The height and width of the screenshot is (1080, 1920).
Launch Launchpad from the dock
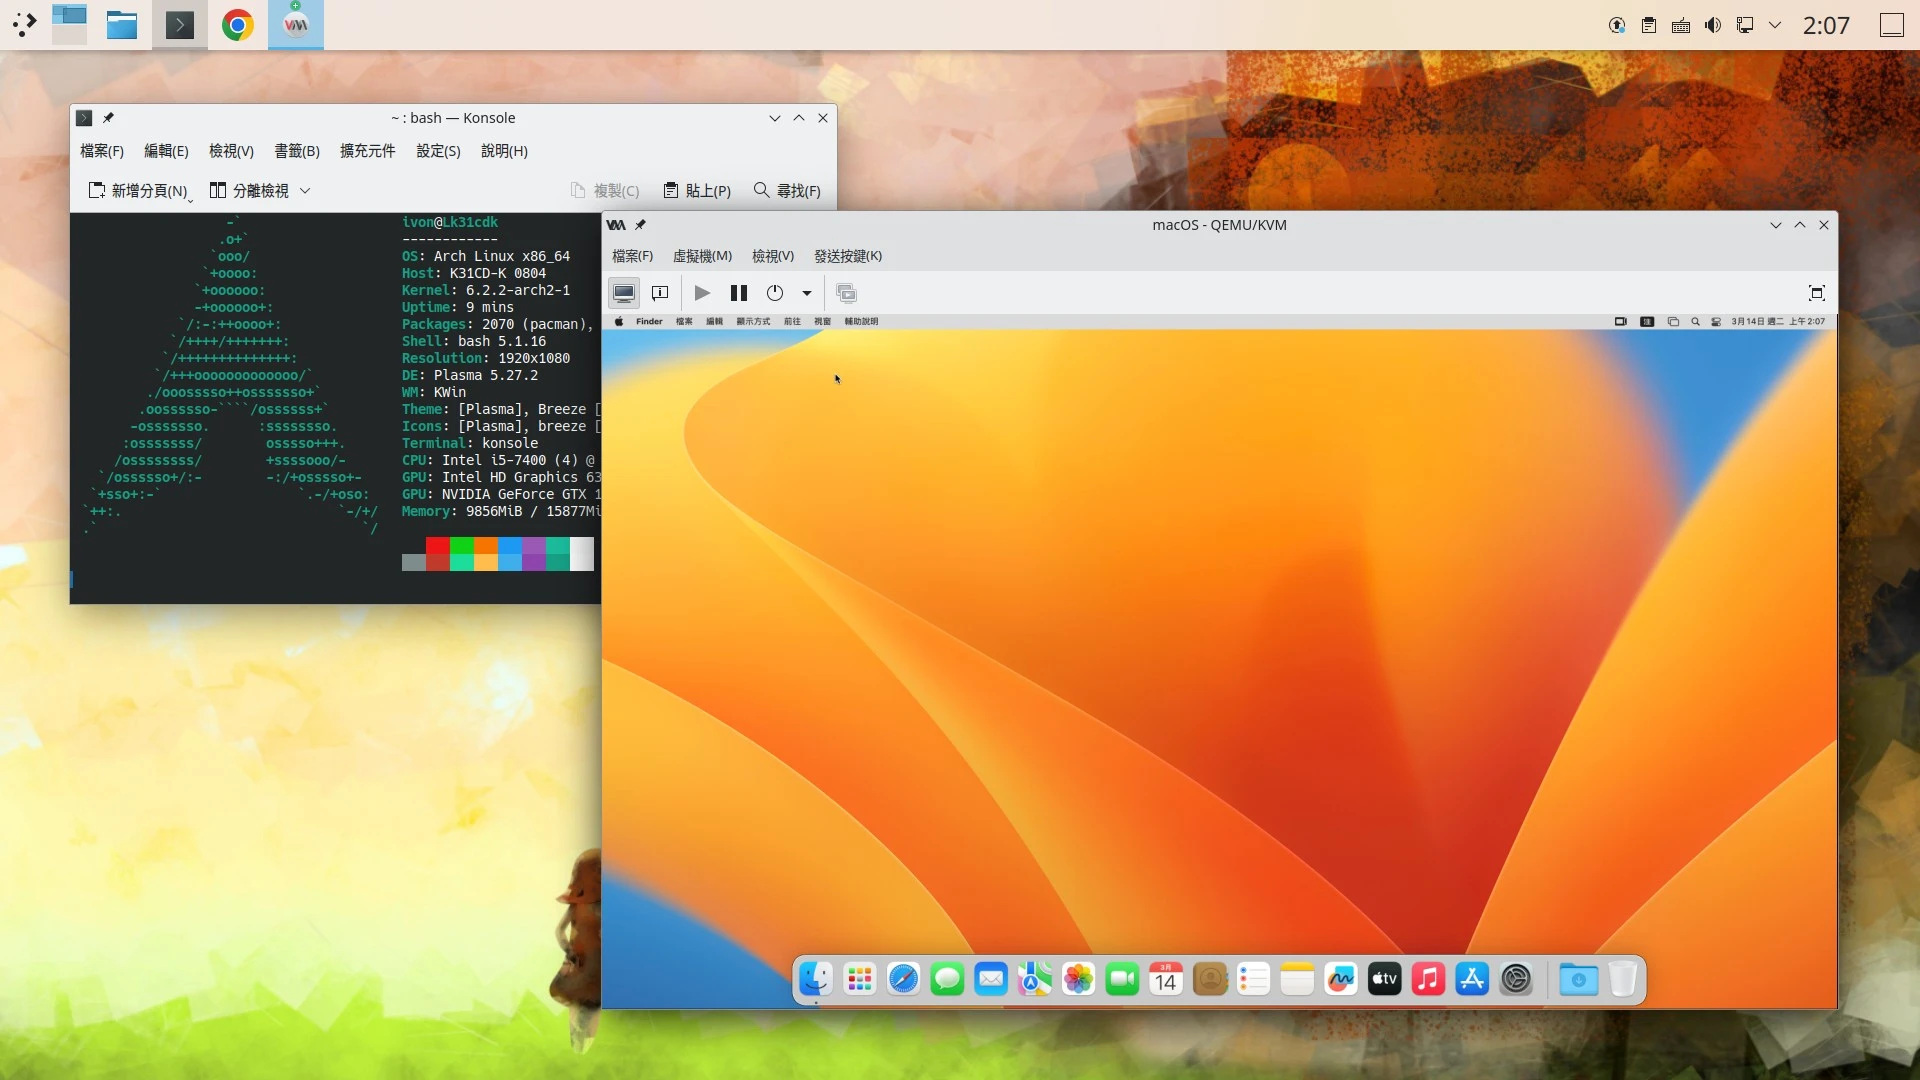tap(859, 979)
